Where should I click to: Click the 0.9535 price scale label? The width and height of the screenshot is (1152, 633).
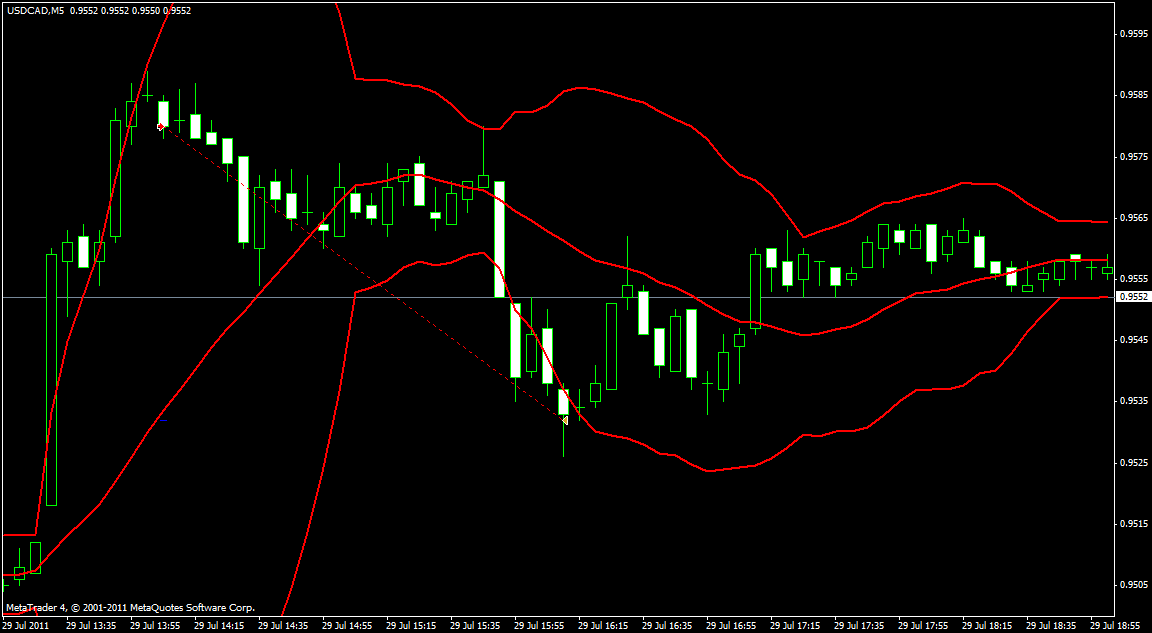[1133, 402]
